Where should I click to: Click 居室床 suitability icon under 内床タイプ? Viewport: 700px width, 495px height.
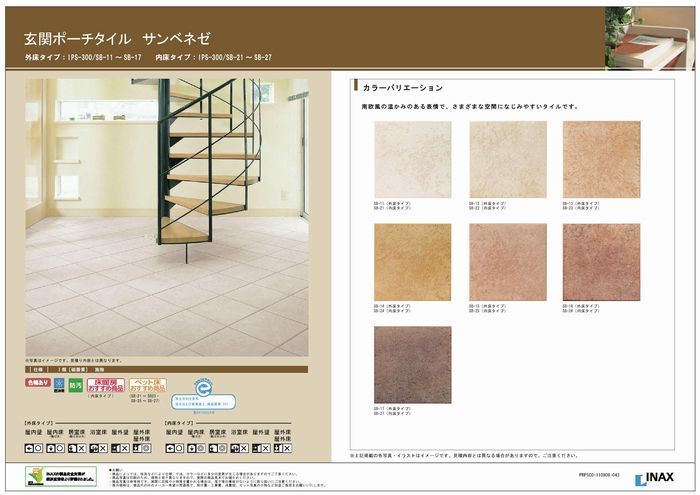[x=218, y=448]
